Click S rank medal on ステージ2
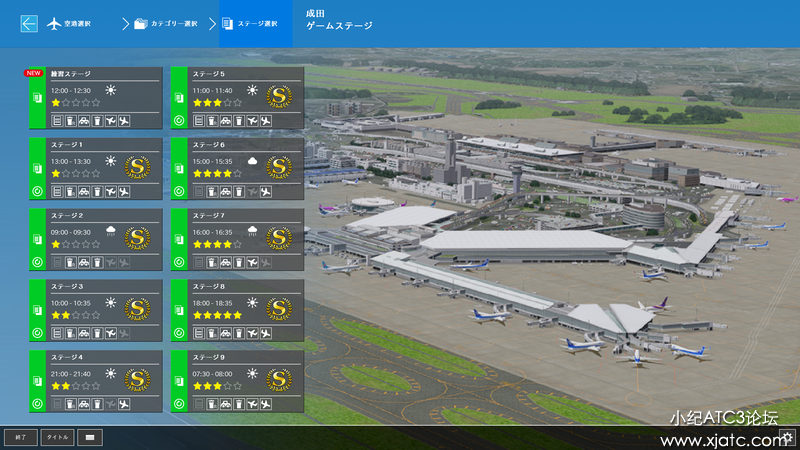The height and width of the screenshot is (450, 800). coord(137,238)
